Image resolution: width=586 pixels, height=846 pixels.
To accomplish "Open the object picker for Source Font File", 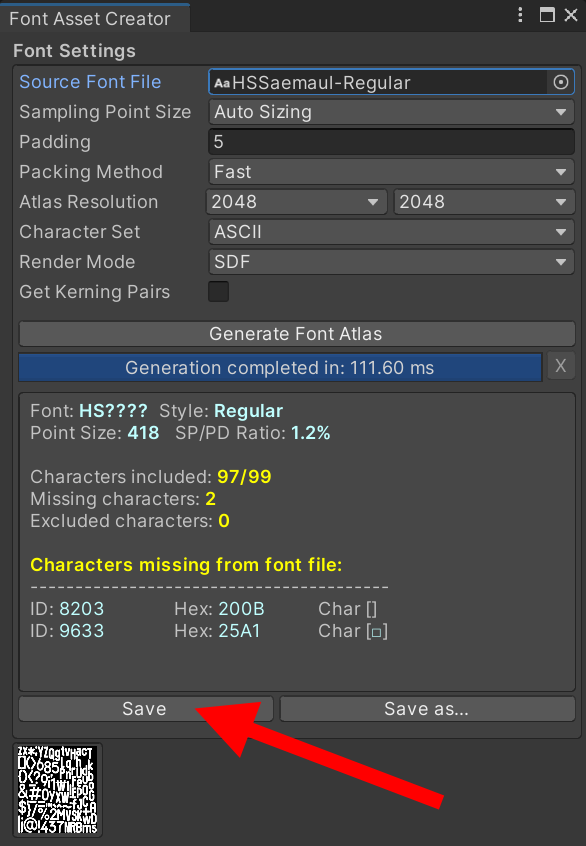I will [x=561, y=83].
